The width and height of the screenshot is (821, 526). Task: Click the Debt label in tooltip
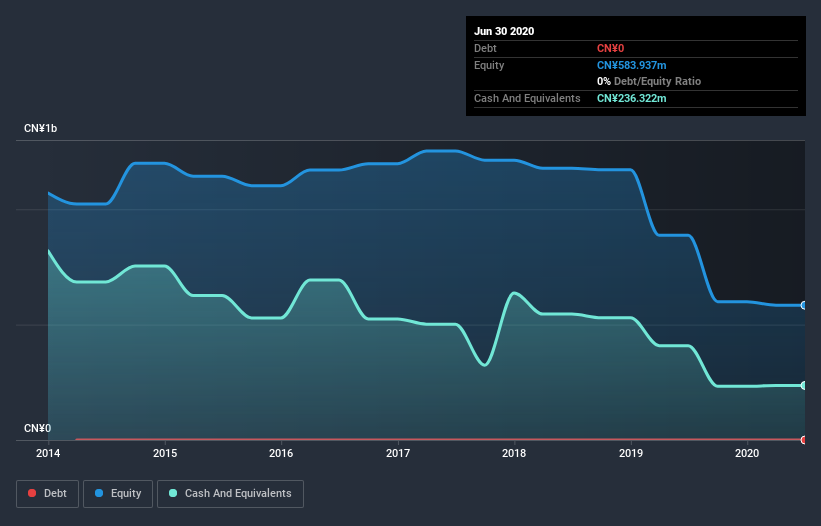point(485,48)
